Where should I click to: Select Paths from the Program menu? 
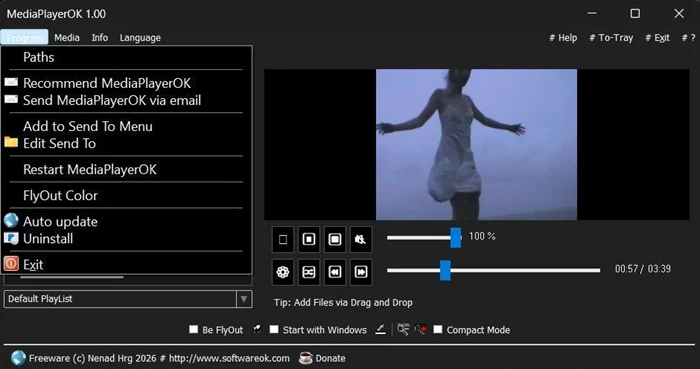[x=126, y=57]
